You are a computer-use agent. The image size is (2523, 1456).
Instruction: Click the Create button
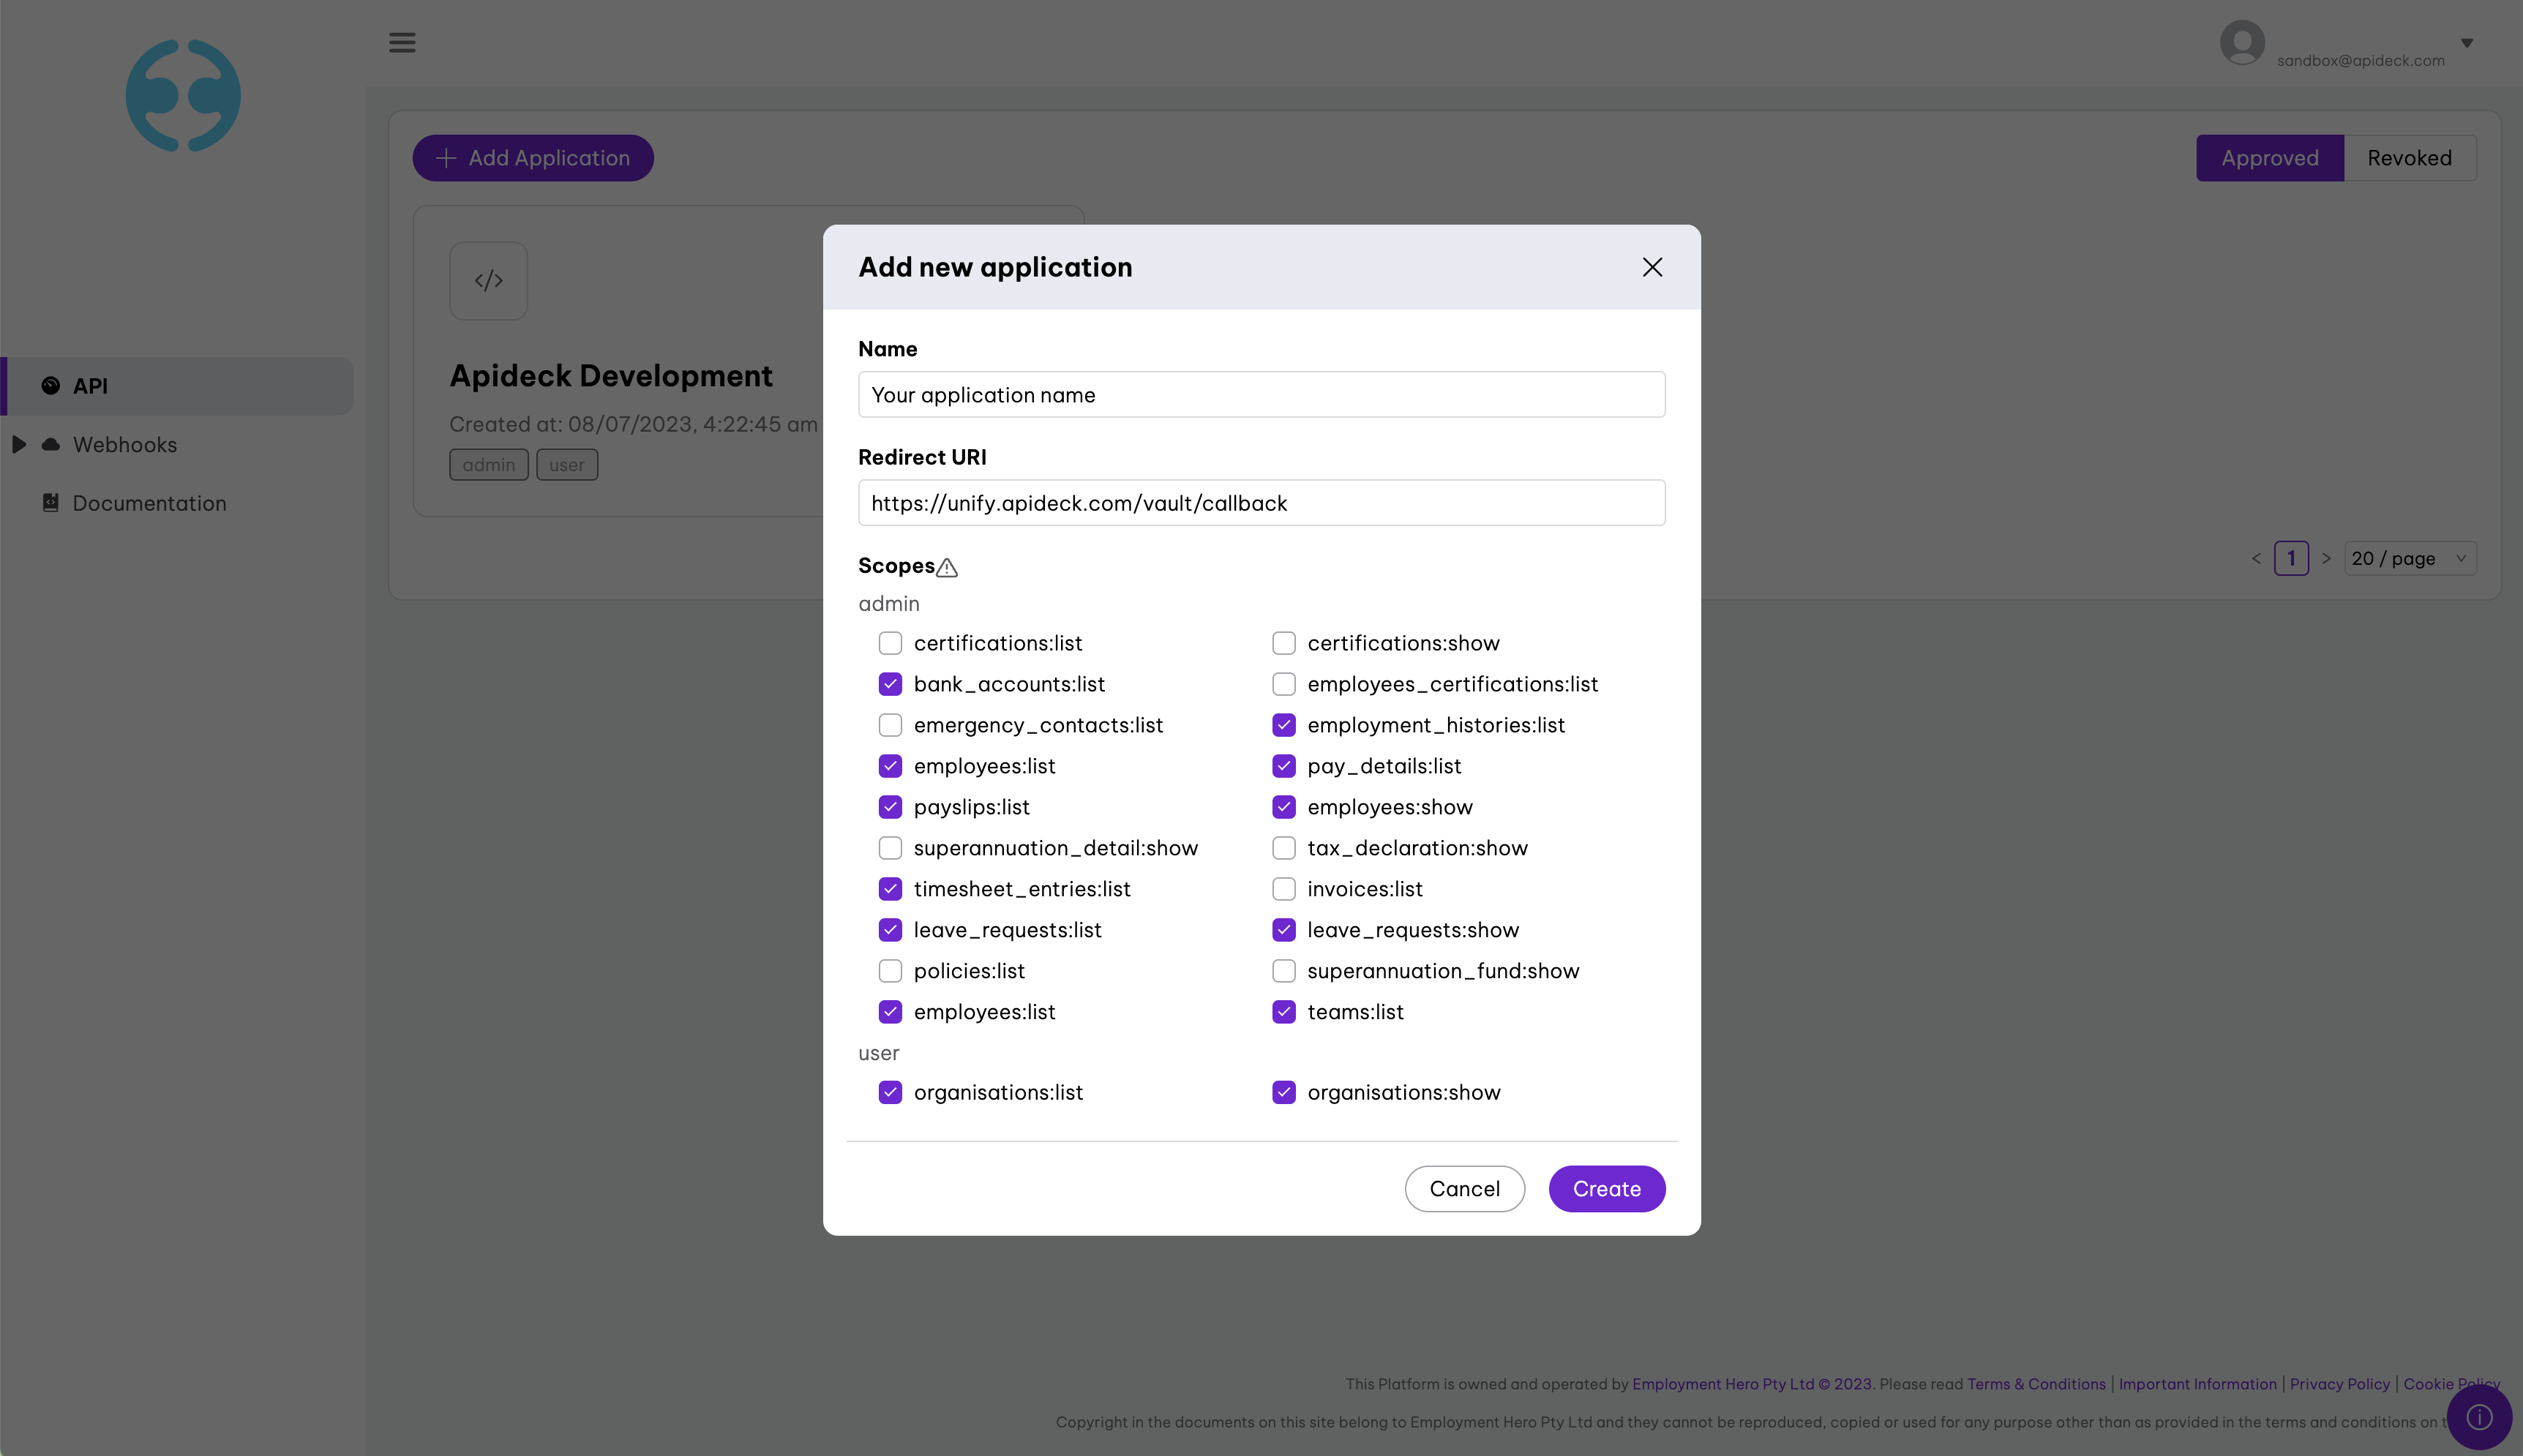tap(1606, 1189)
